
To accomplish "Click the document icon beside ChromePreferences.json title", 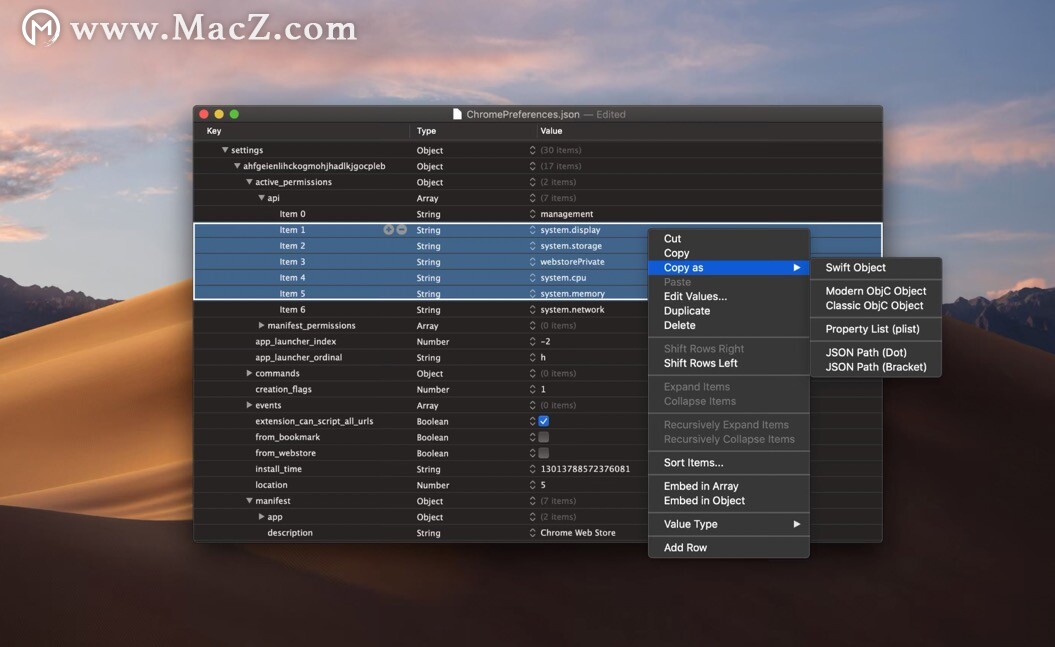I will tap(458, 114).
